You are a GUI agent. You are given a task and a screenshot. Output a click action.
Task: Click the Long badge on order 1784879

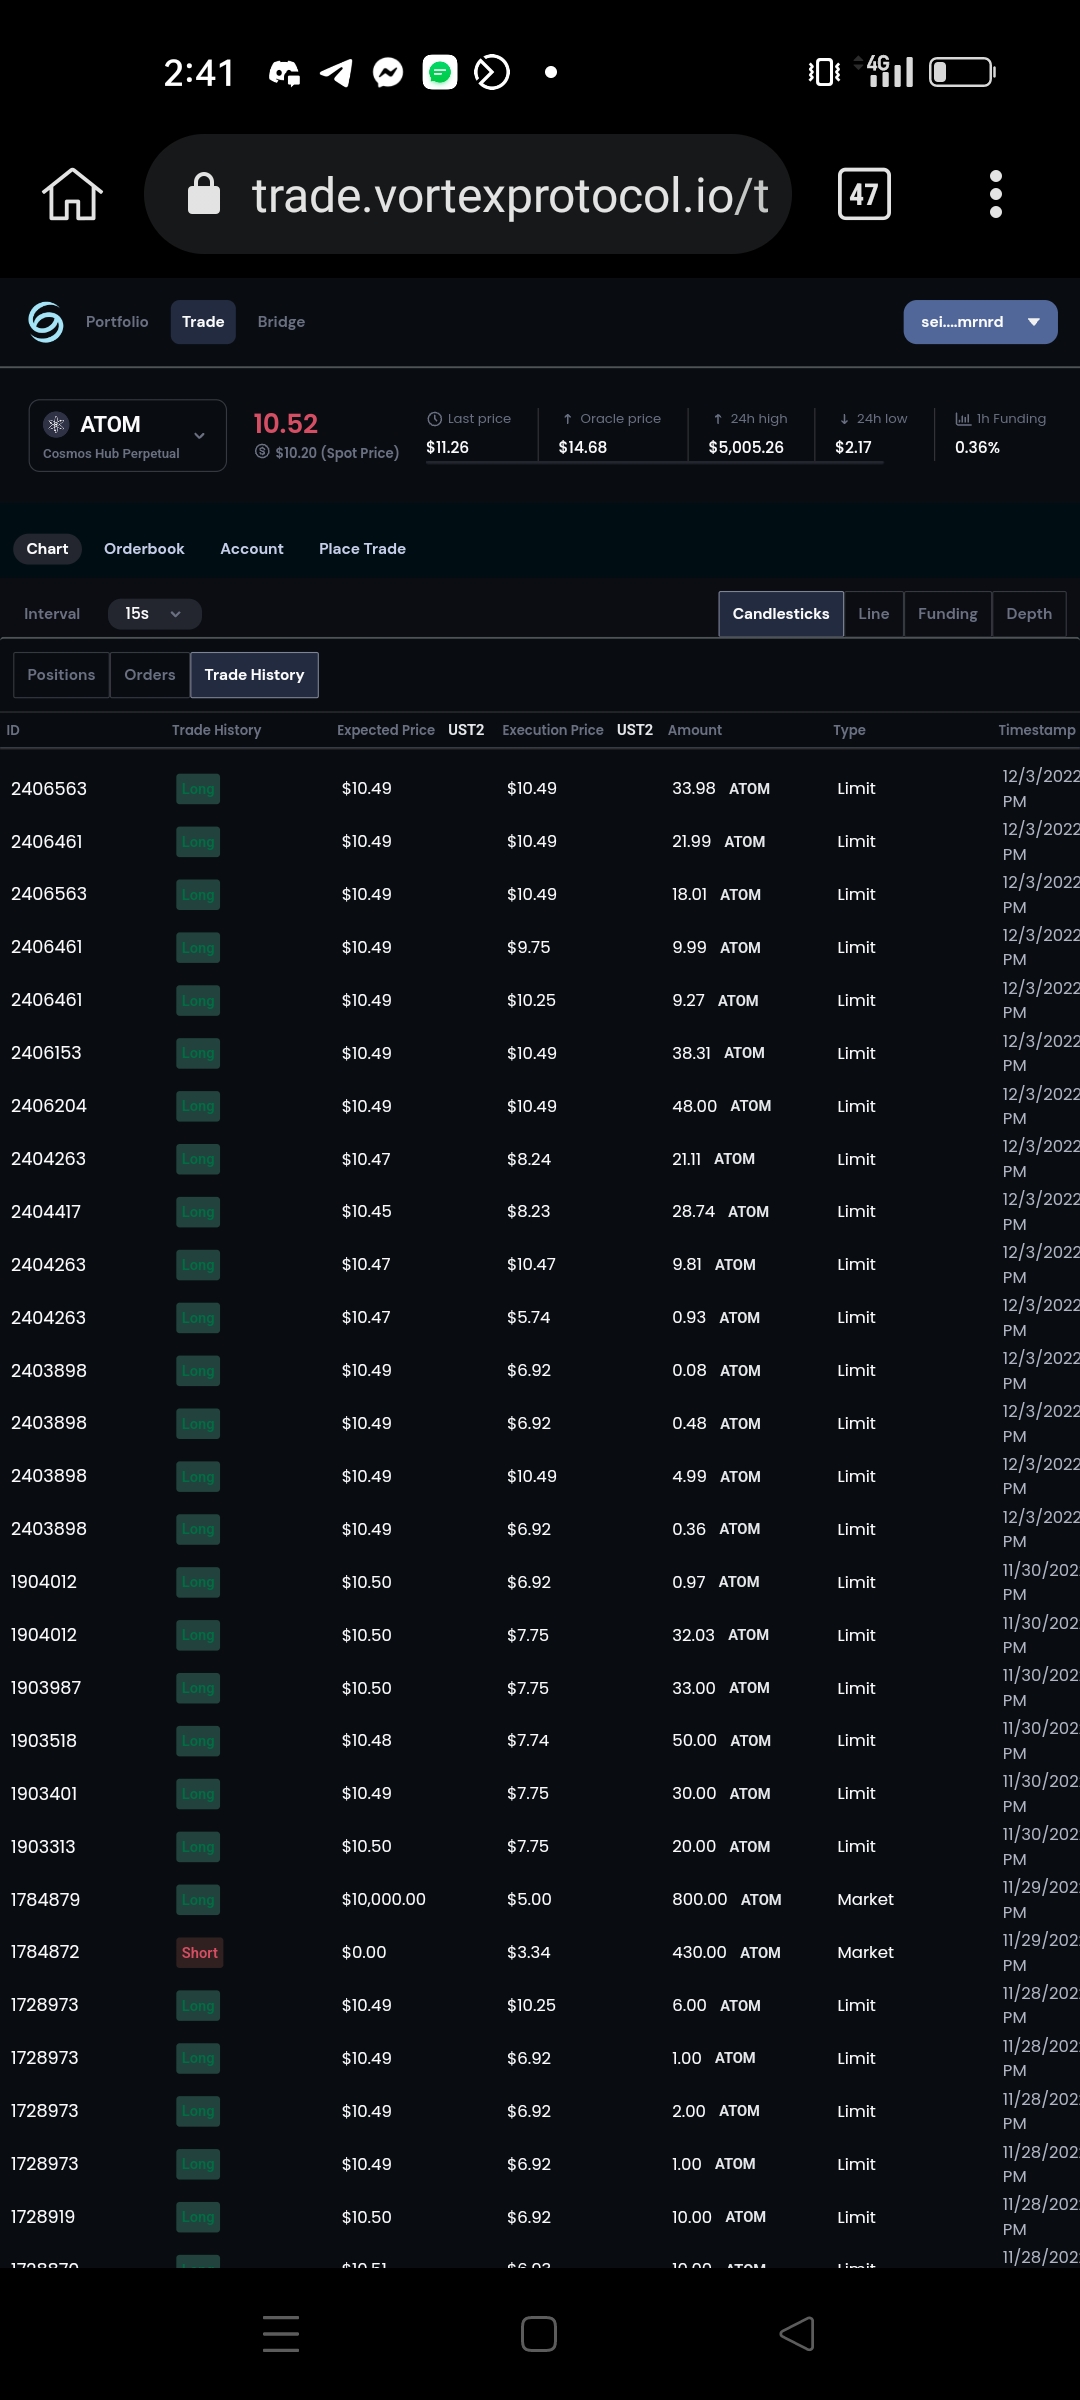[x=198, y=1900]
